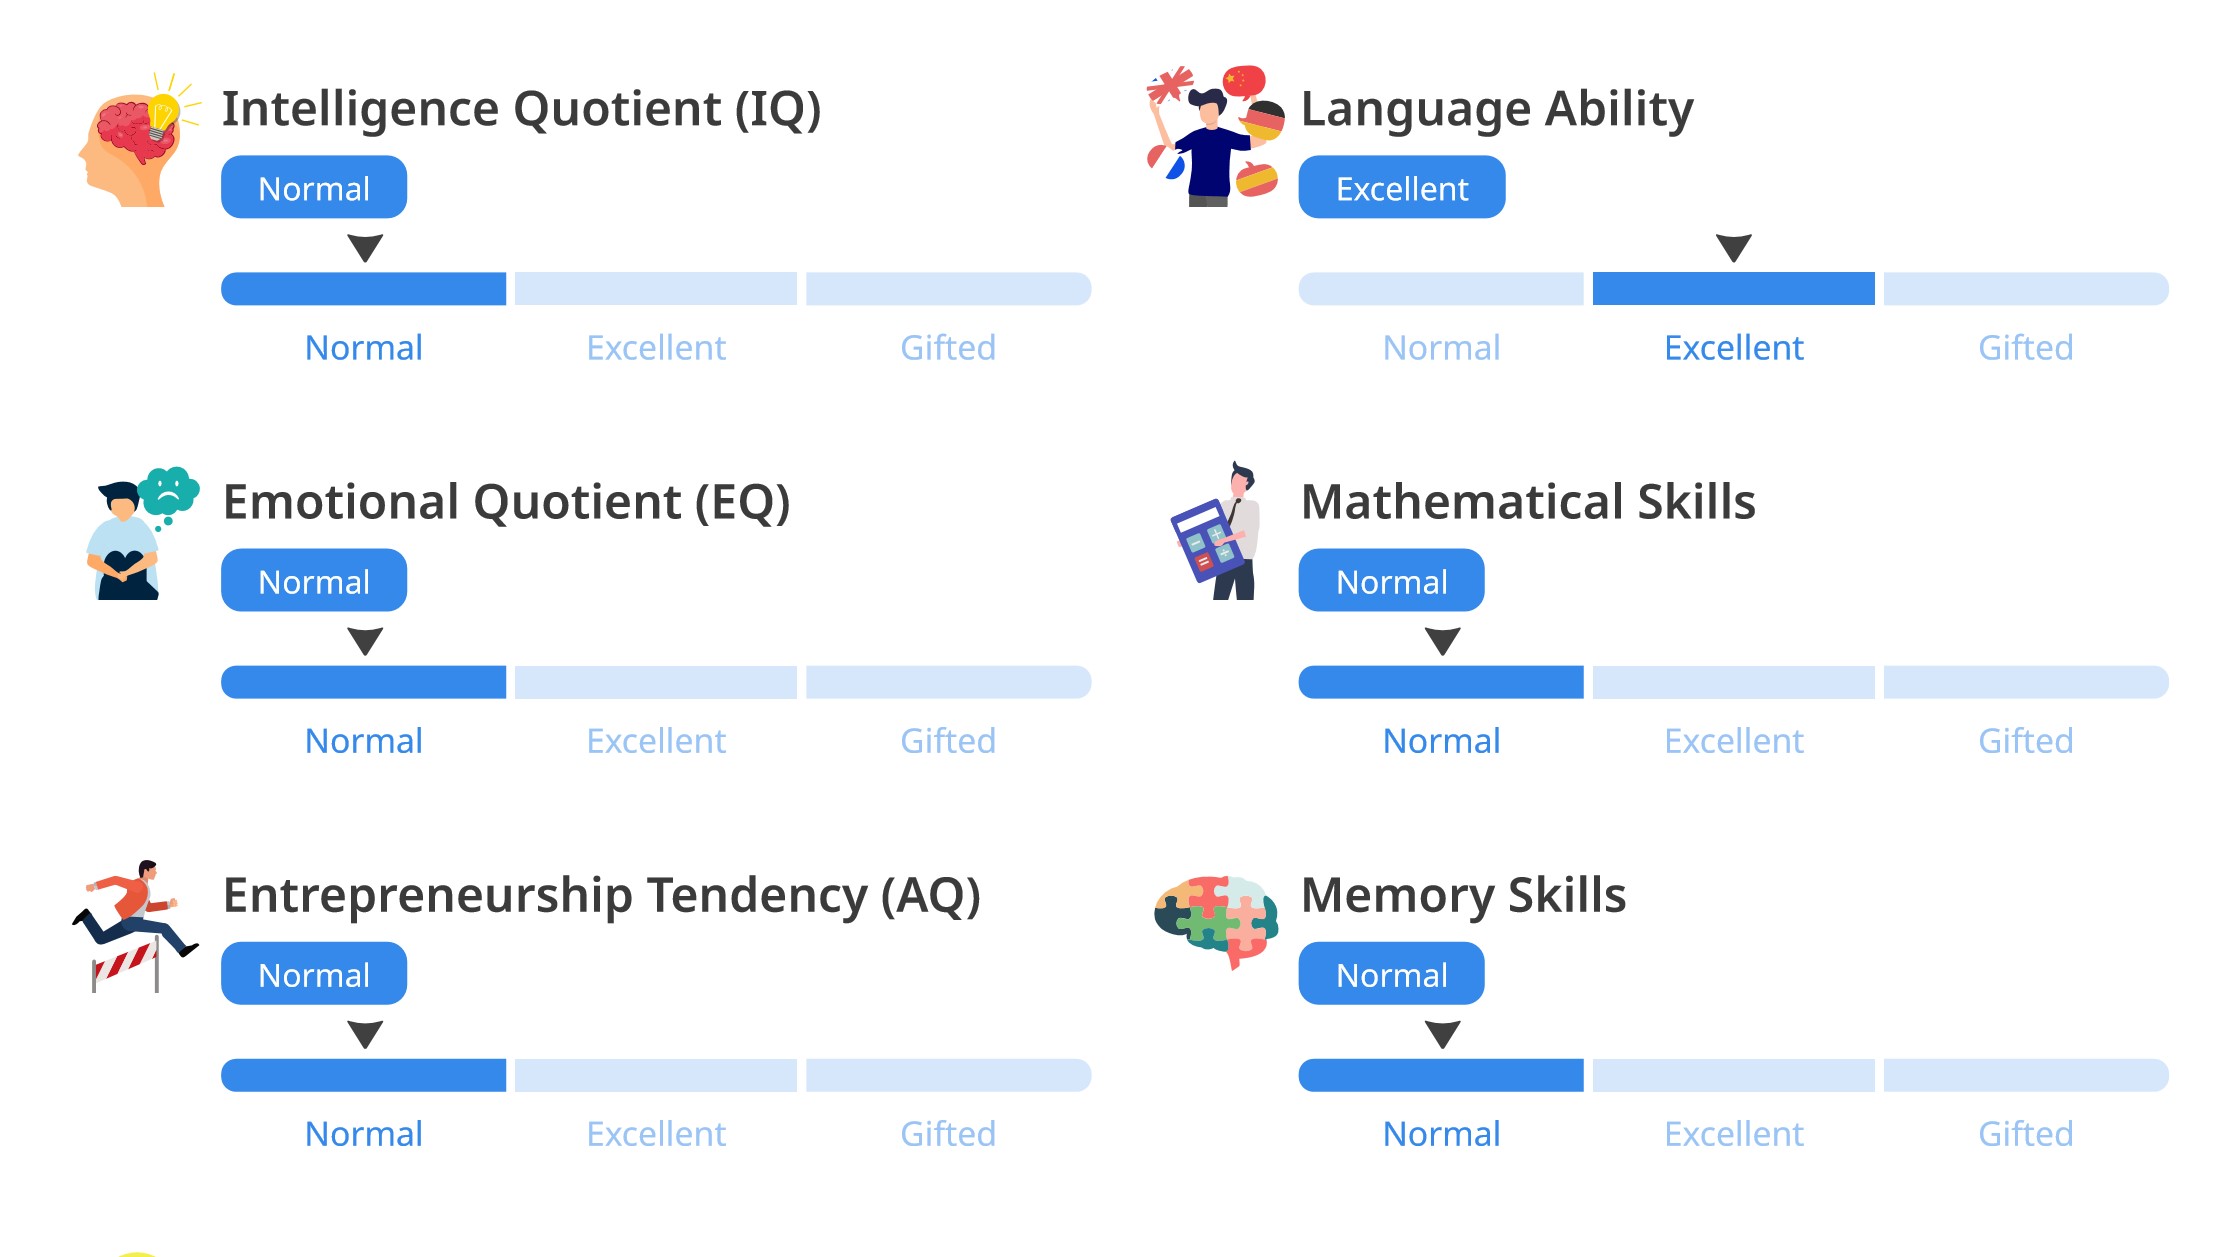Click the Normal badge under Memory Skills

(x=1391, y=974)
